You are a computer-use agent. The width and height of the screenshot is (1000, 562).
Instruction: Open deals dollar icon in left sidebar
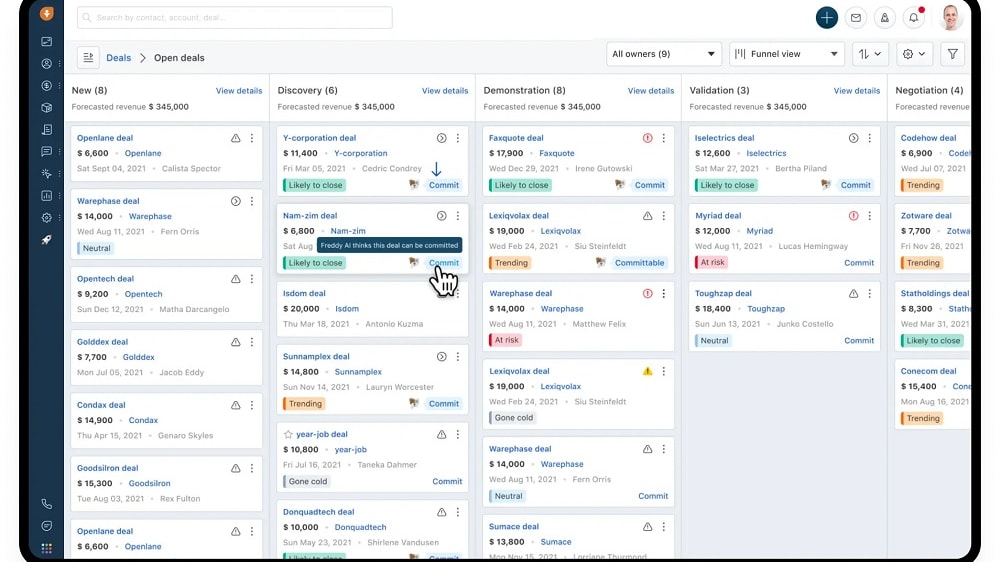coord(47,85)
